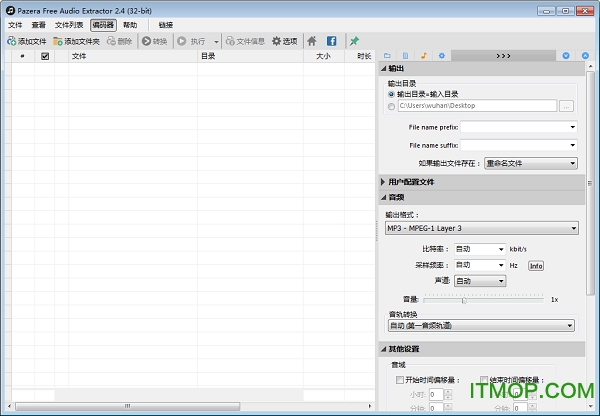Click the blue collapse-all down arrow icon
The height and width of the screenshot is (416, 600).
click(566, 56)
